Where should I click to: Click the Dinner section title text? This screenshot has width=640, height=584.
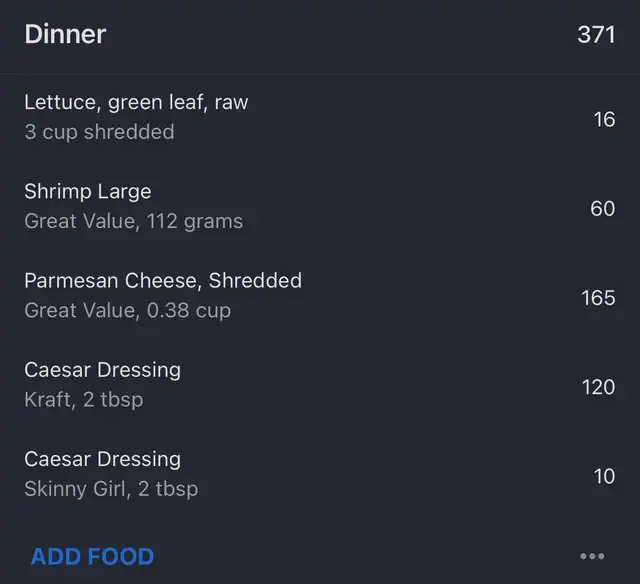65,34
